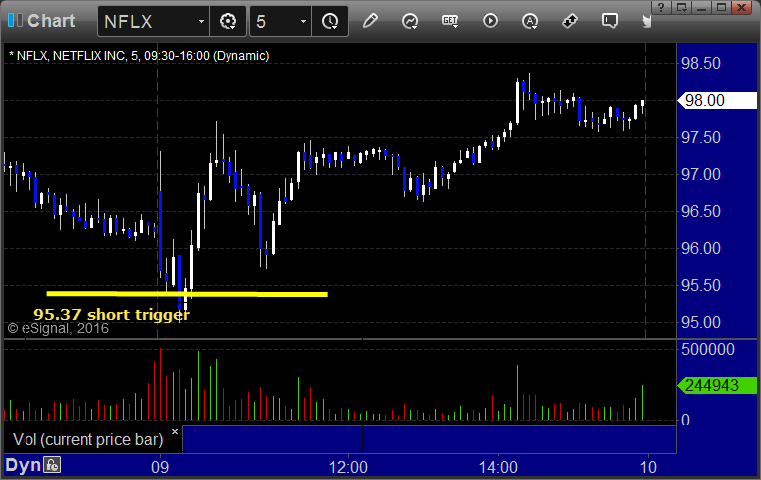Open the symbol settings gear menu
Viewport: 761px width, 480px height.
pyautogui.click(x=228, y=22)
